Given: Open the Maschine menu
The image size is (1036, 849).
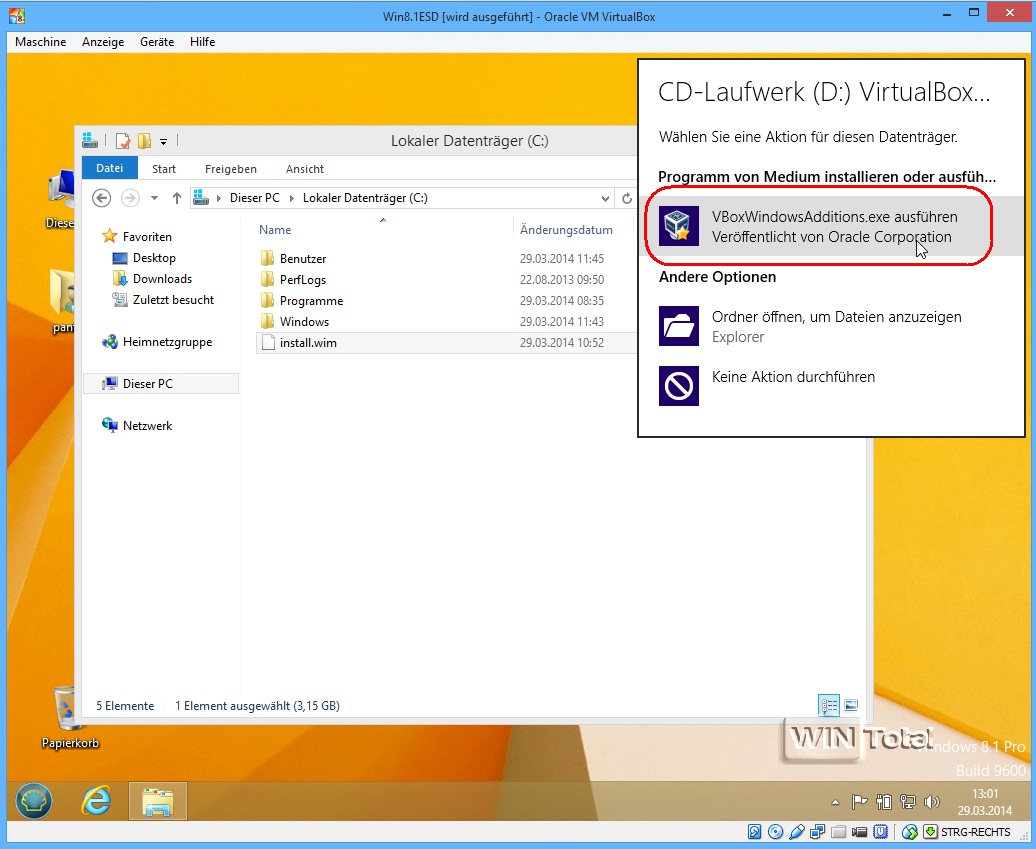Looking at the screenshot, I should tap(40, 42).
